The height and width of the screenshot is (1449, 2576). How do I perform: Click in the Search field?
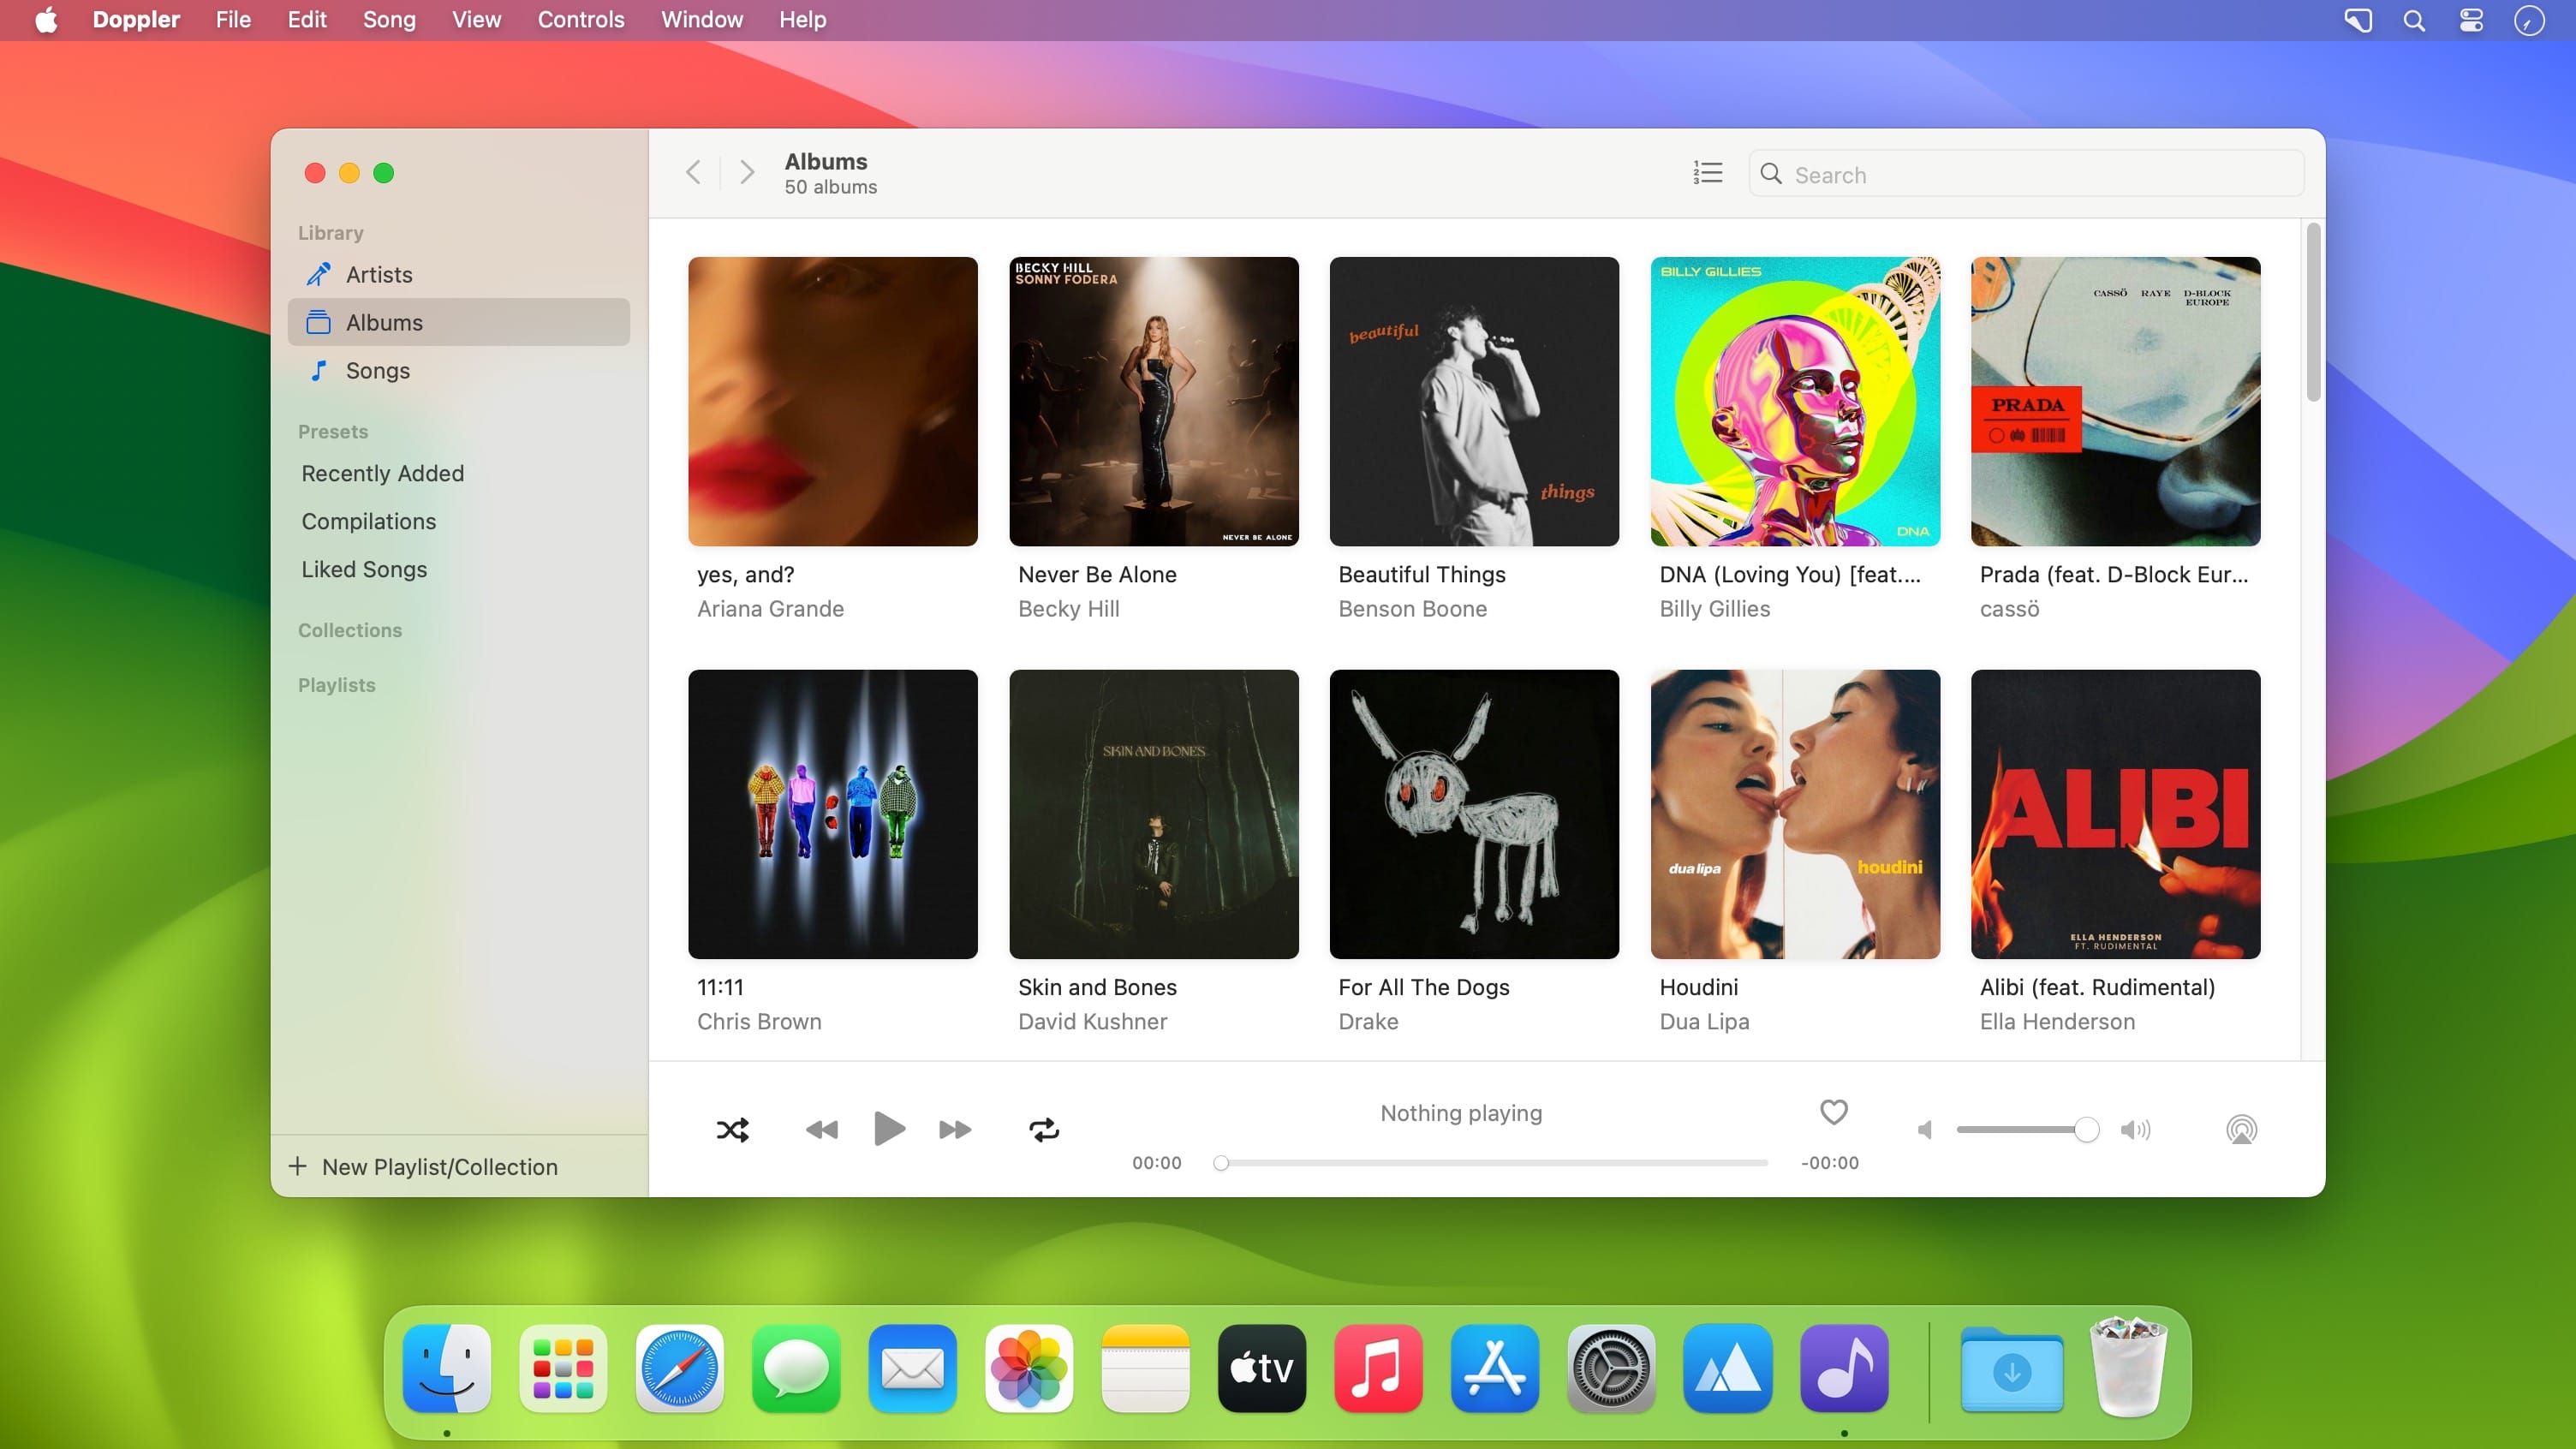click(2026, 174)
